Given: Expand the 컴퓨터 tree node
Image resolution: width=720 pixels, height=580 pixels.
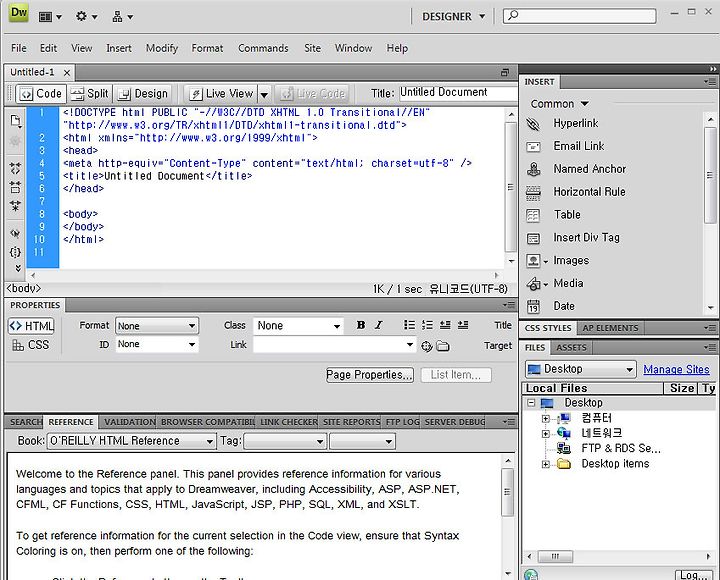Looking at the screenshot, I should click(x=546, y=419).
